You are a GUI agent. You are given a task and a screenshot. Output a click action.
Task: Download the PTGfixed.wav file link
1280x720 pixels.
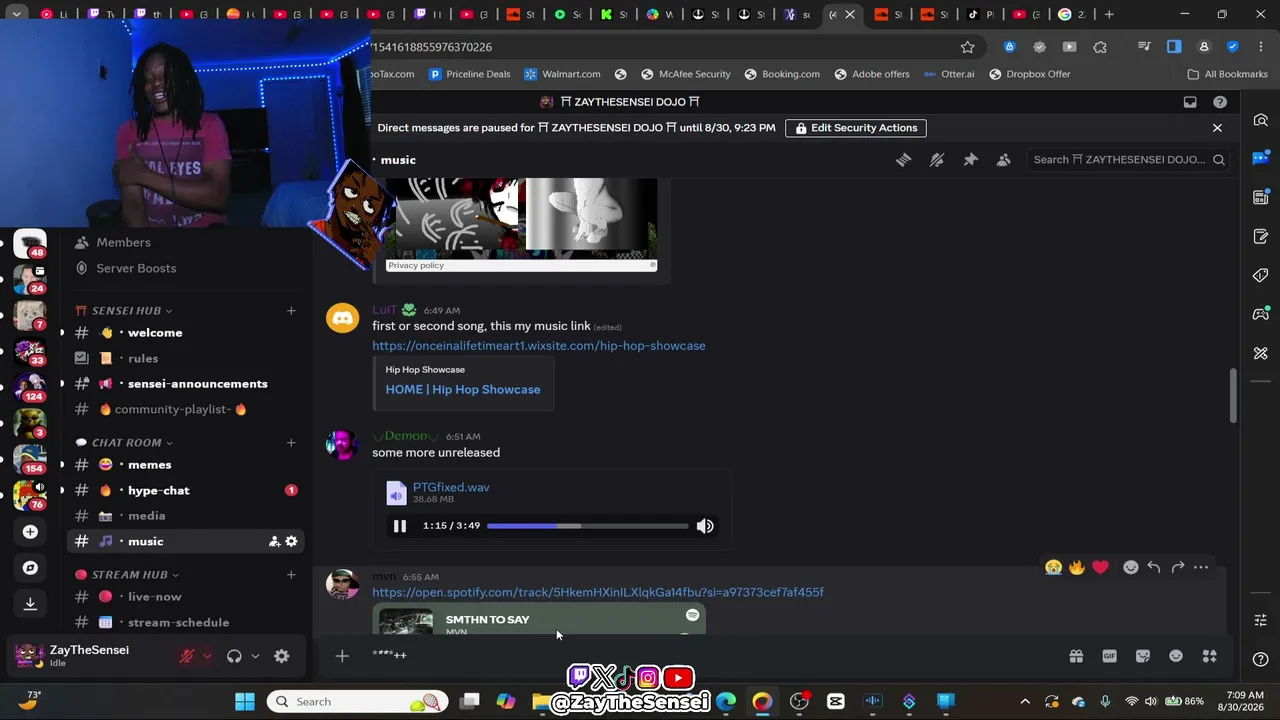point(451,487)
